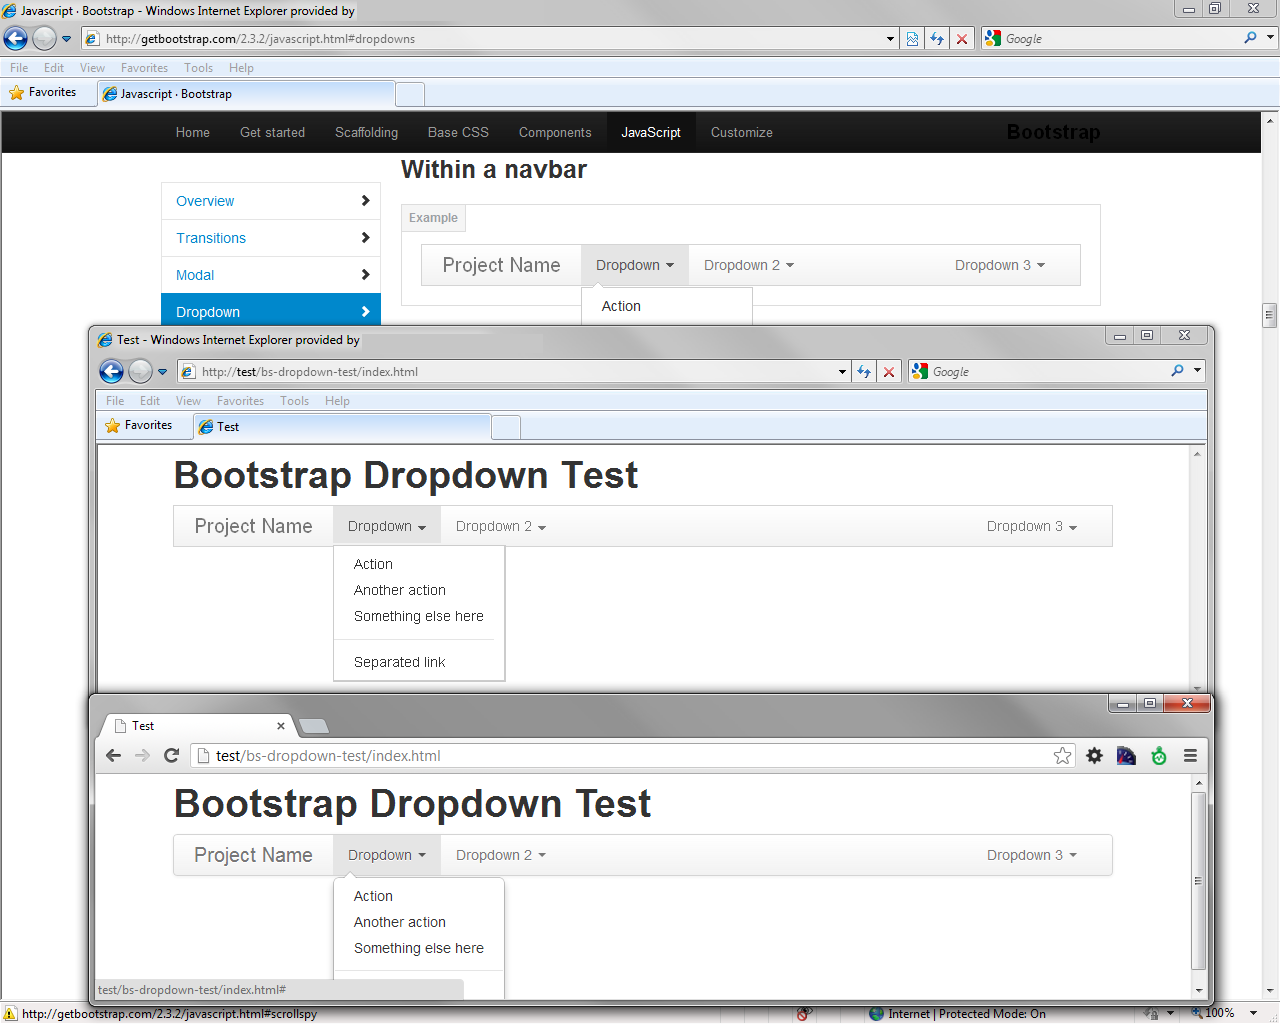This screenshot has height=1024, width=1280.
Task: Open Dropdown 2 in Chrome test page
Action: pos(501,855)
